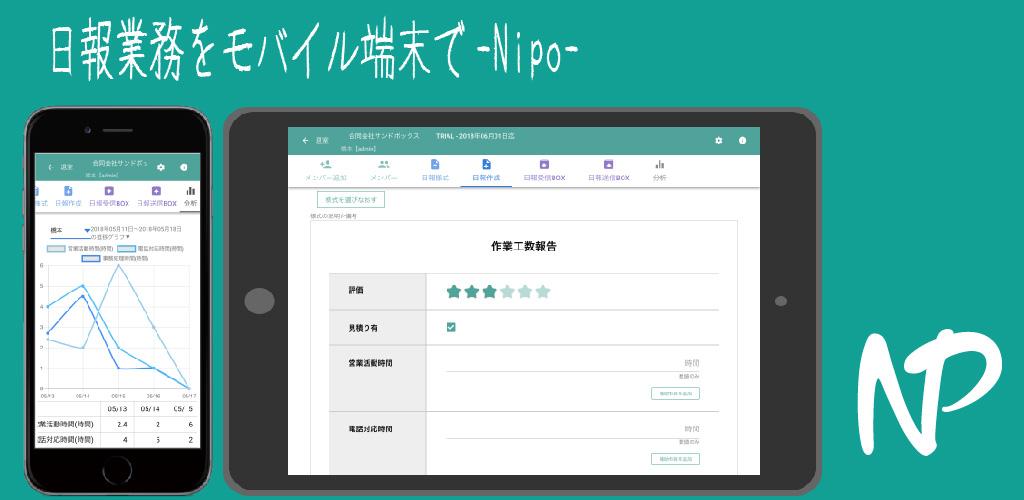
Task: Click the 評価 row label
Action: click(356, 290)
